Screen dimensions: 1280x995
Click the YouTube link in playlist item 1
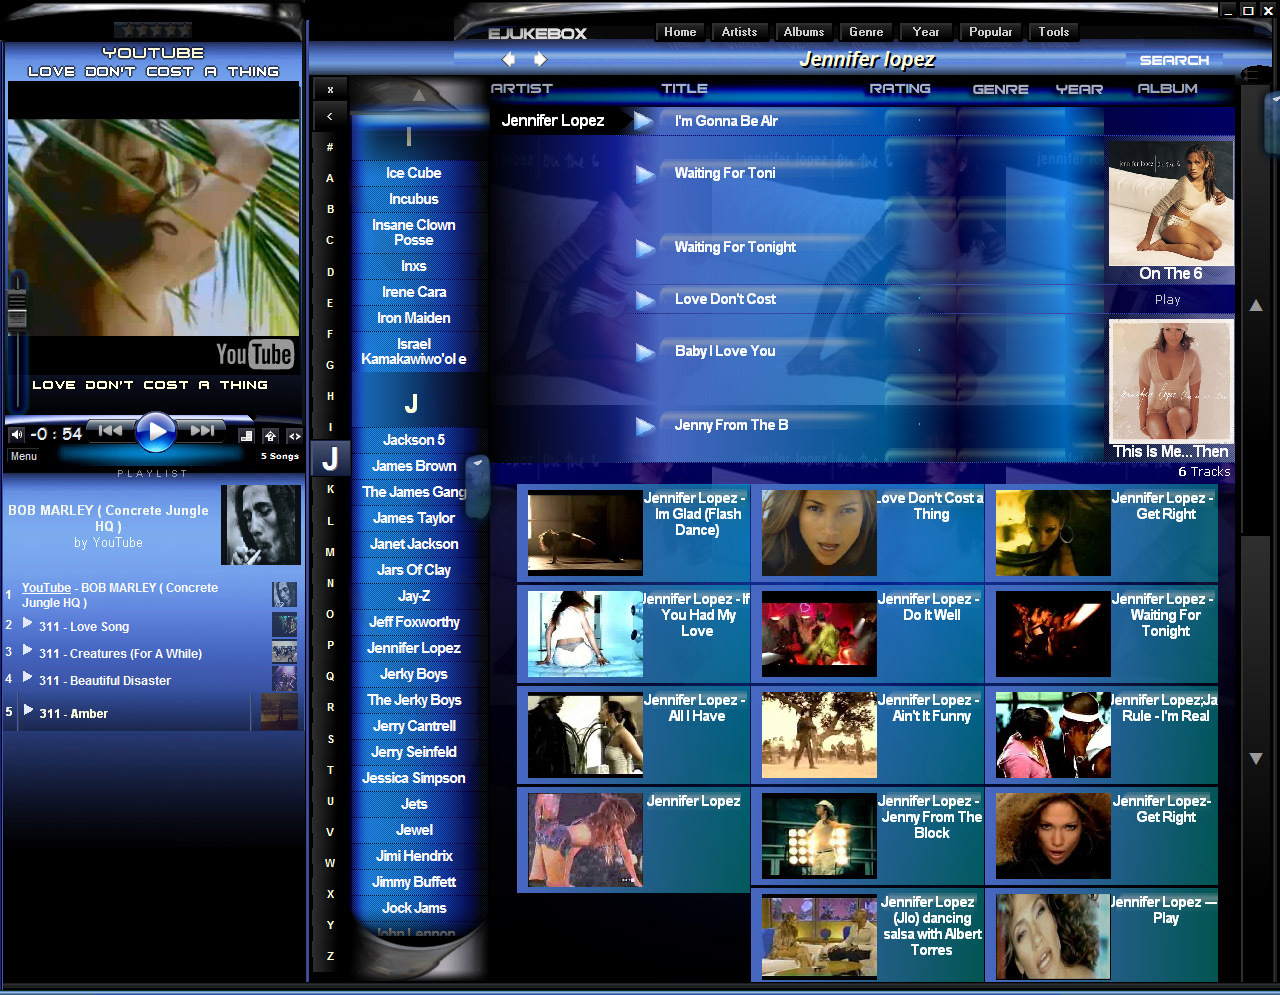coord(46,588)
